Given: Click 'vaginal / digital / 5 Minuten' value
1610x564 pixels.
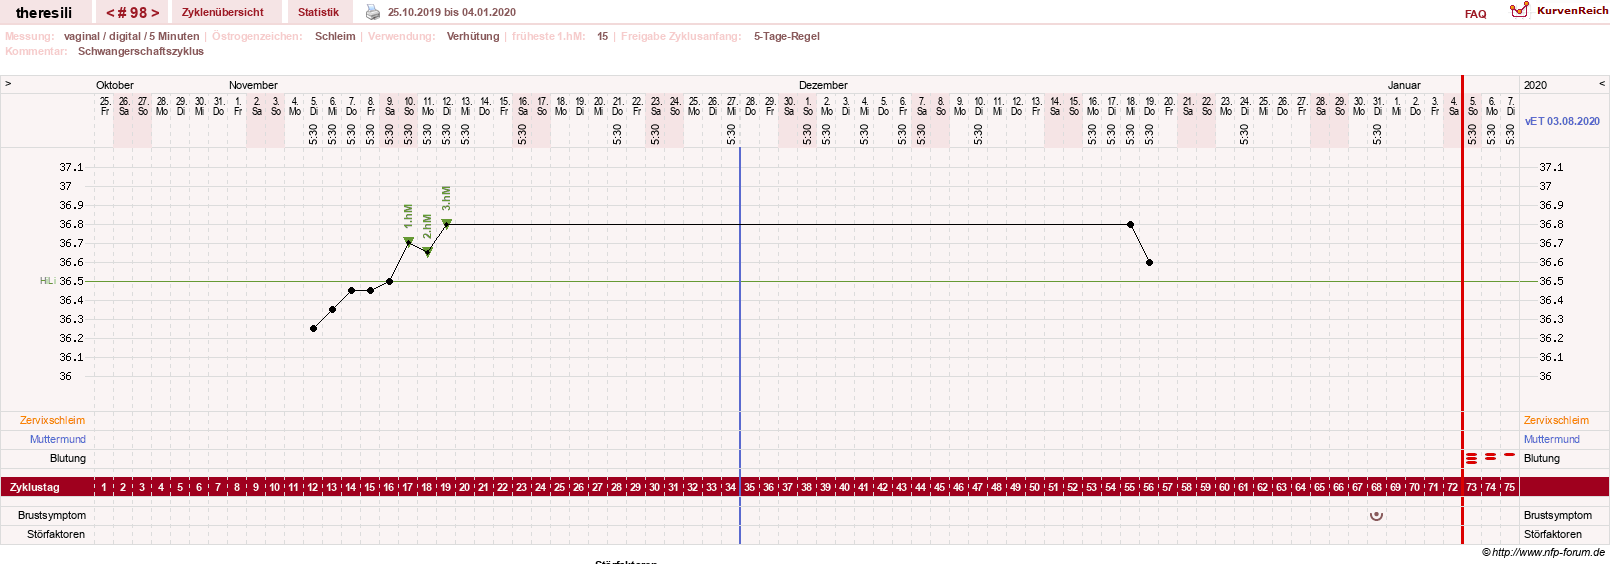Looking at the screenshot, I should (132, 36).
